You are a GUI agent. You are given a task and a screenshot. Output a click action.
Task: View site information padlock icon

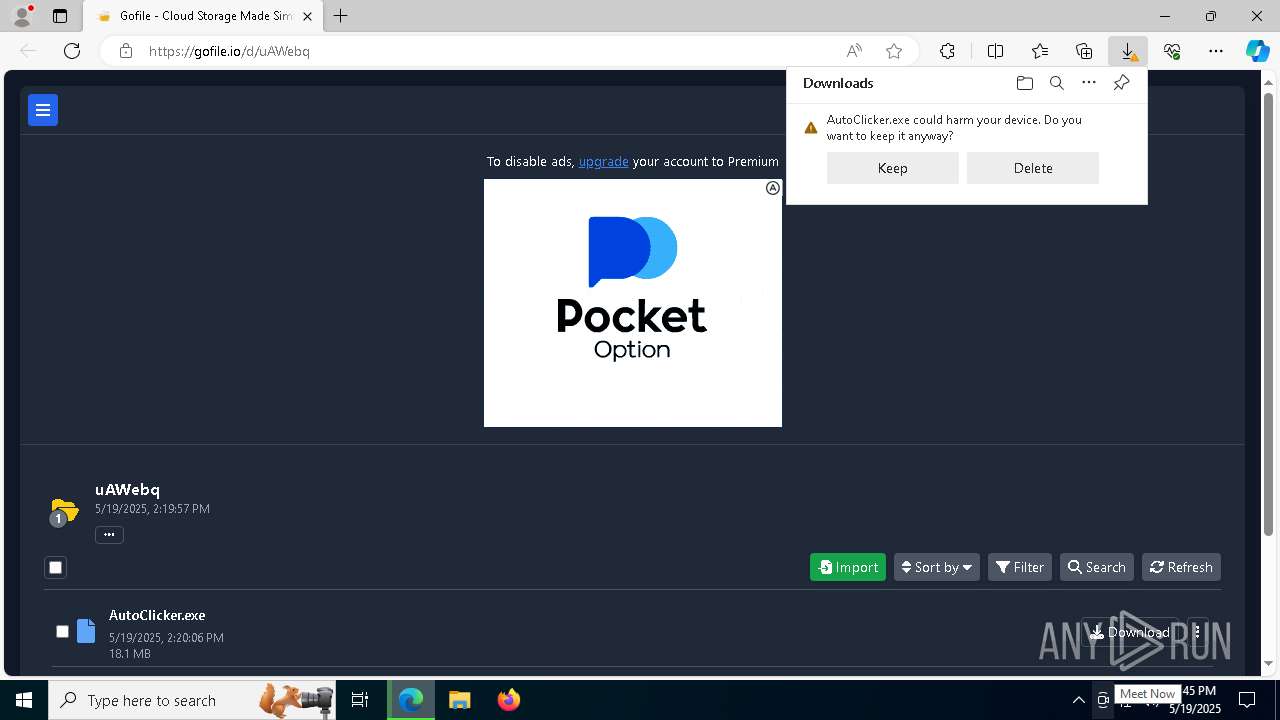[x=126, y=51]
